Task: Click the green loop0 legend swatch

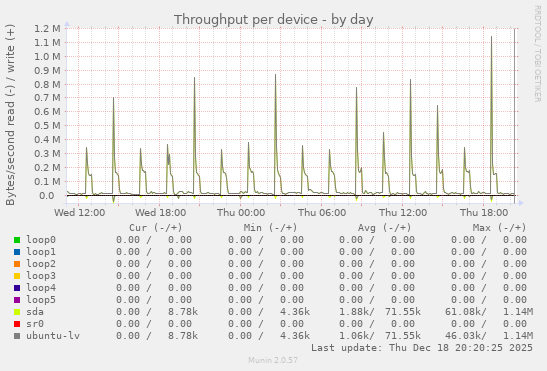Action: (x=17, y=240)
